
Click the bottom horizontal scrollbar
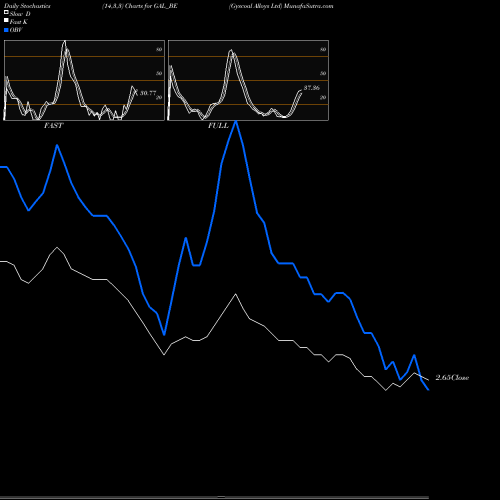(x=214, y=497)
